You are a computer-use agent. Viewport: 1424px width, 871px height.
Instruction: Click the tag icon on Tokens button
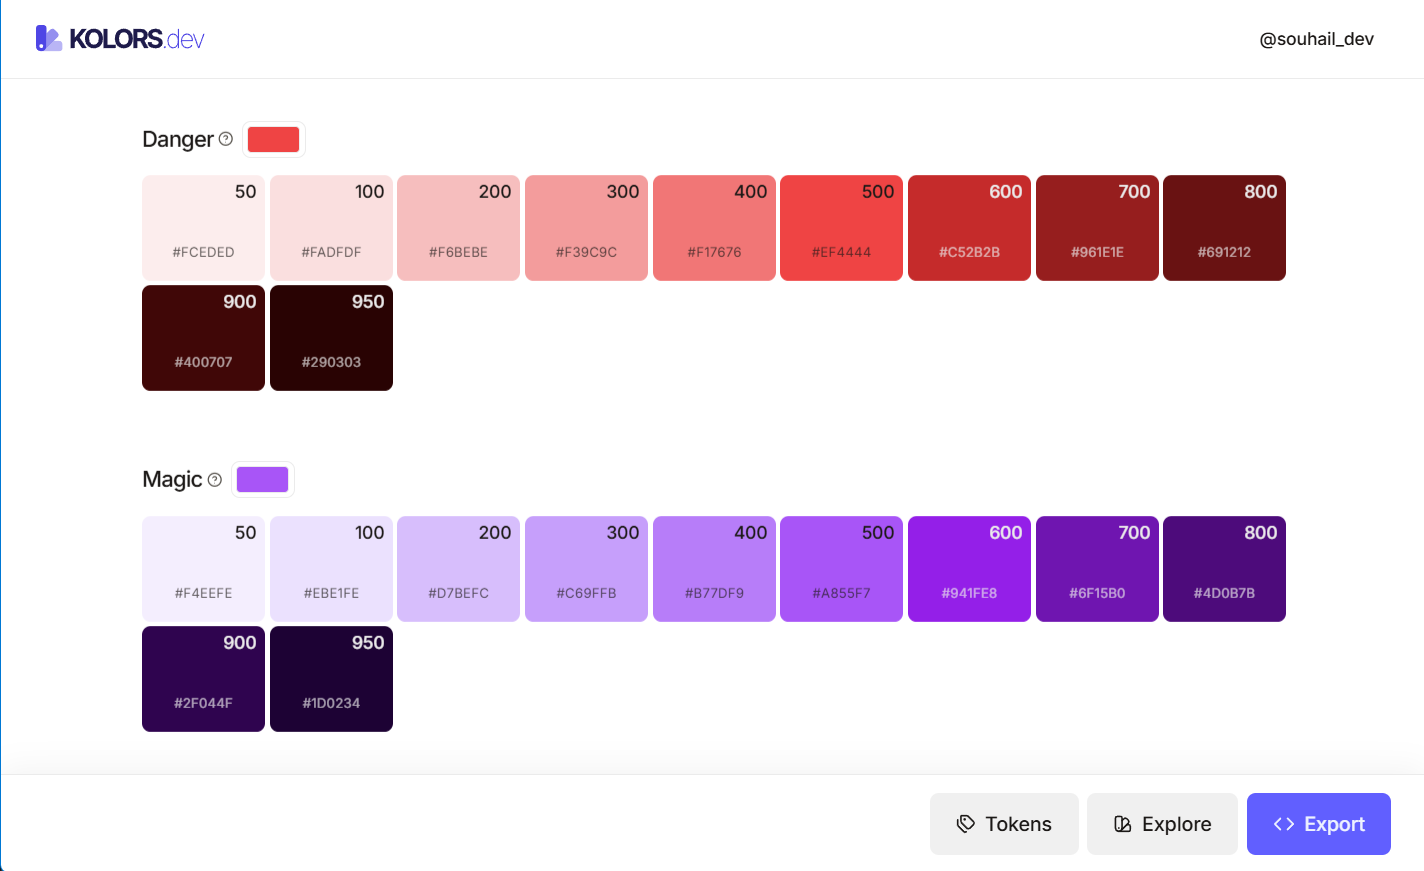(x=965, y=824)
